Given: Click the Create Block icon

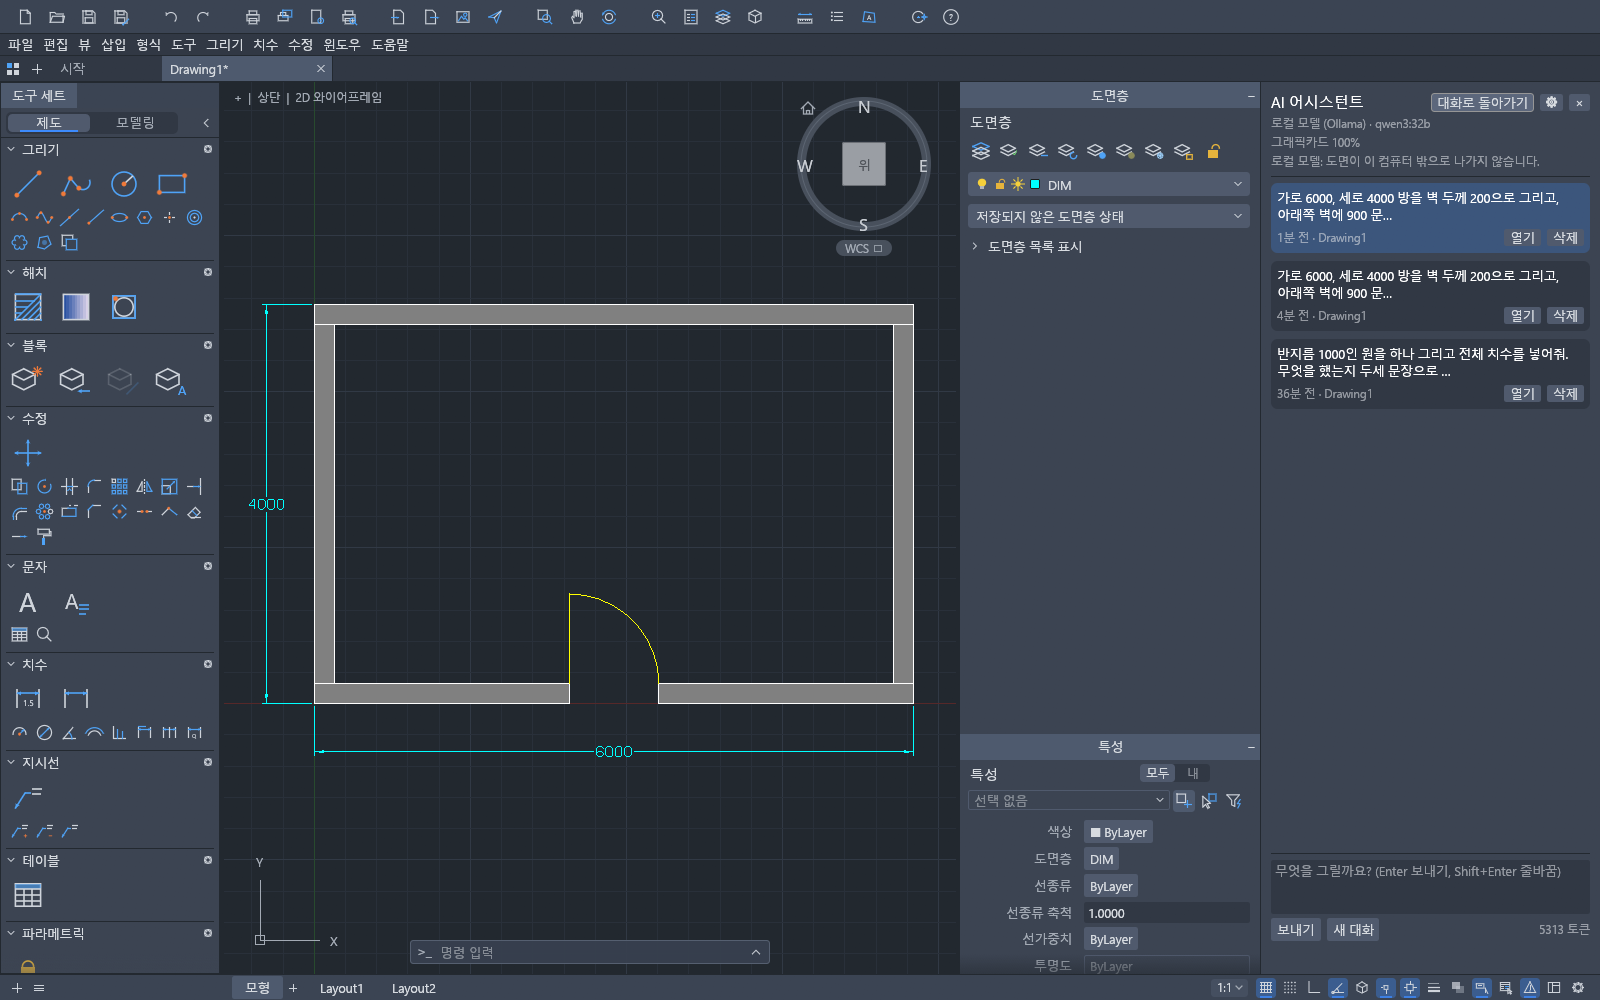Looking at the screenshot, I should click(x=28, y=380).
